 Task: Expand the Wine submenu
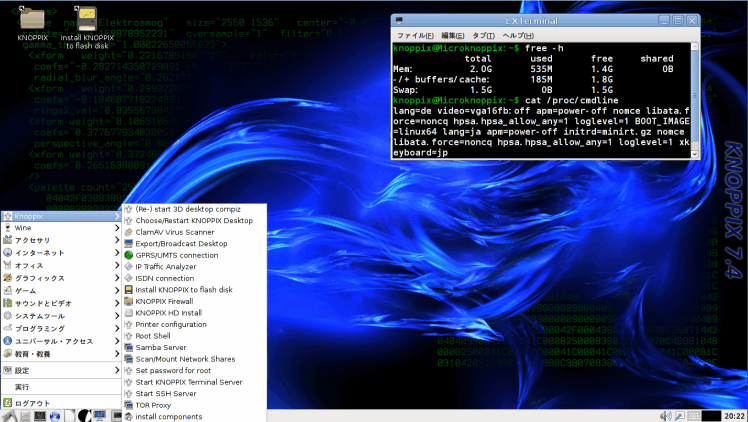pyautogui.click(x=61, y=228)
